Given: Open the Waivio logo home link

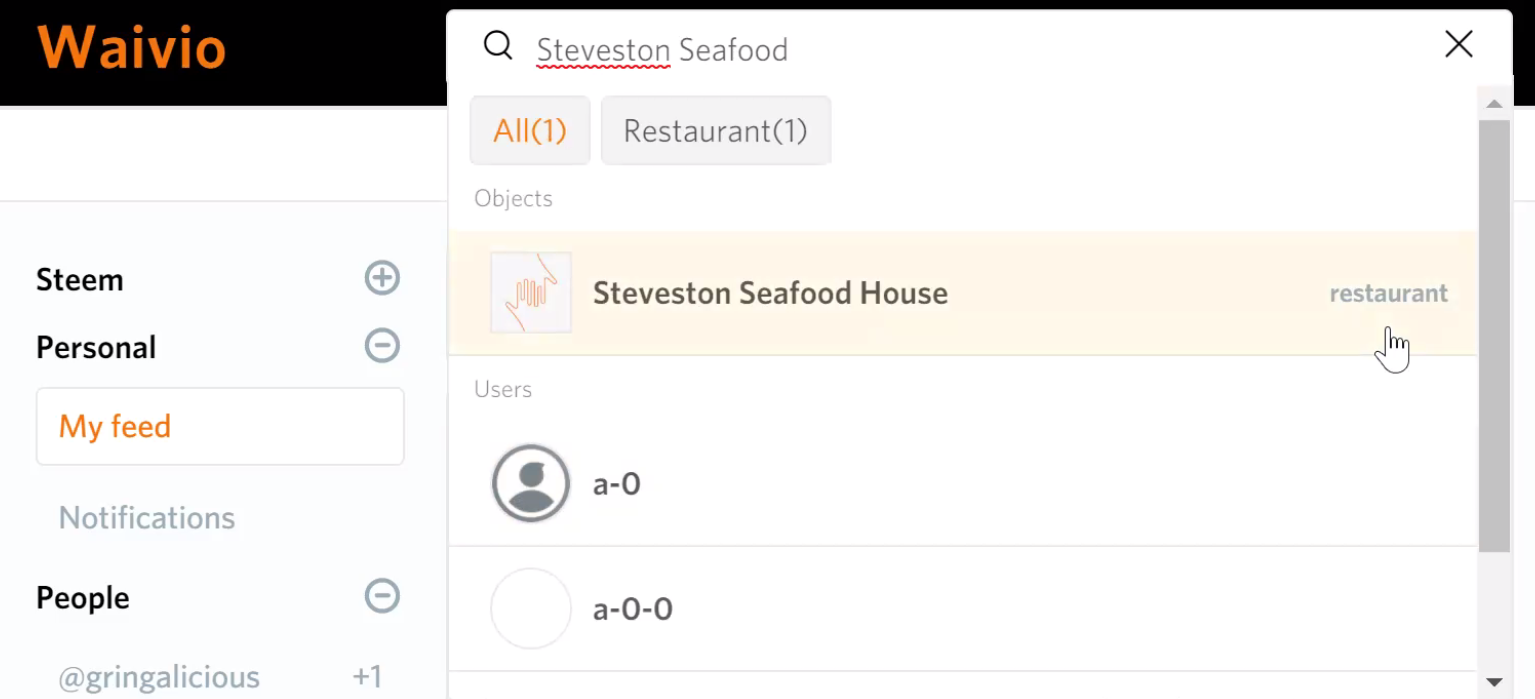Looking at the screenshot, I should [x=132, y=47].
